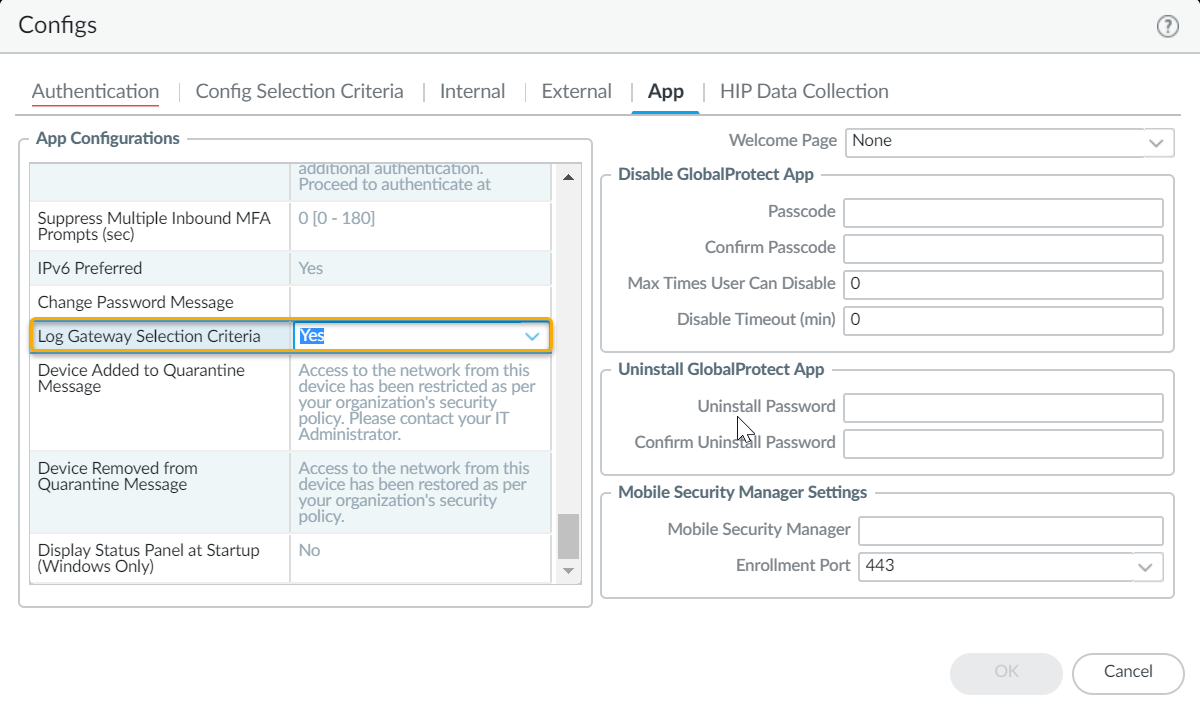Click the OK button
The width and height of the screenshot is (1200, 715).
[1005, 672]
